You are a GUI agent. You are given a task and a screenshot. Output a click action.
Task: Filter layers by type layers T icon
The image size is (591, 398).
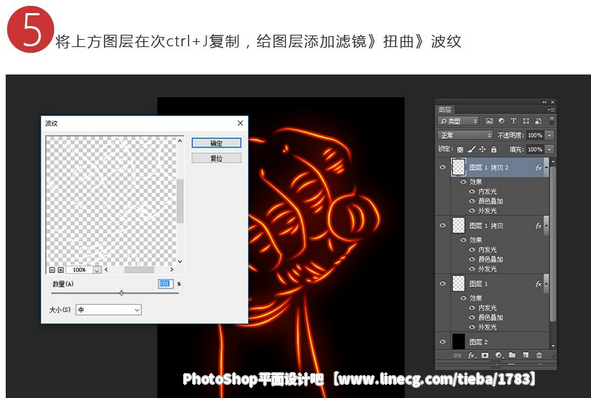[513, 121]
